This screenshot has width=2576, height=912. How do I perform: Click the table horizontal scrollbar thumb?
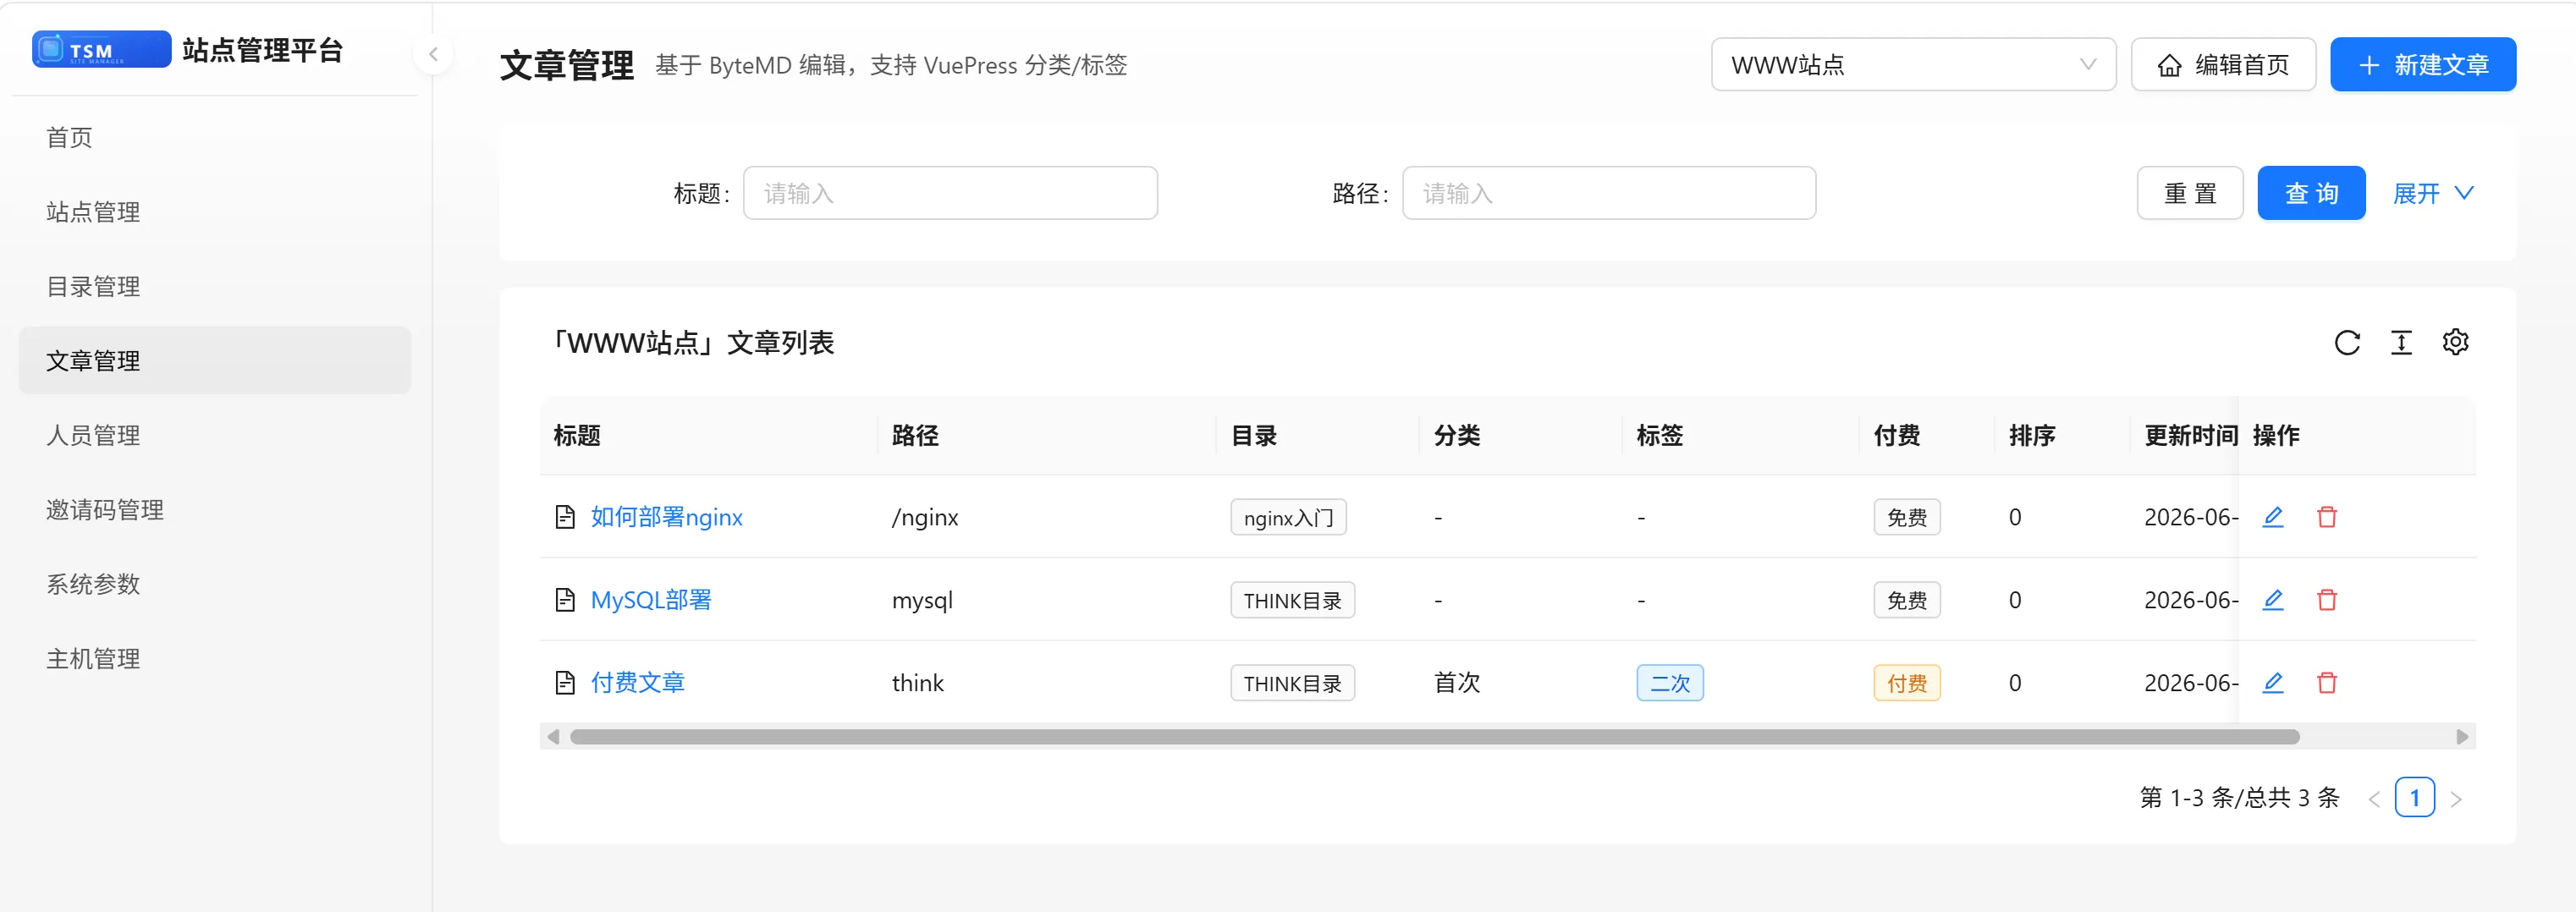point(1434,737)
